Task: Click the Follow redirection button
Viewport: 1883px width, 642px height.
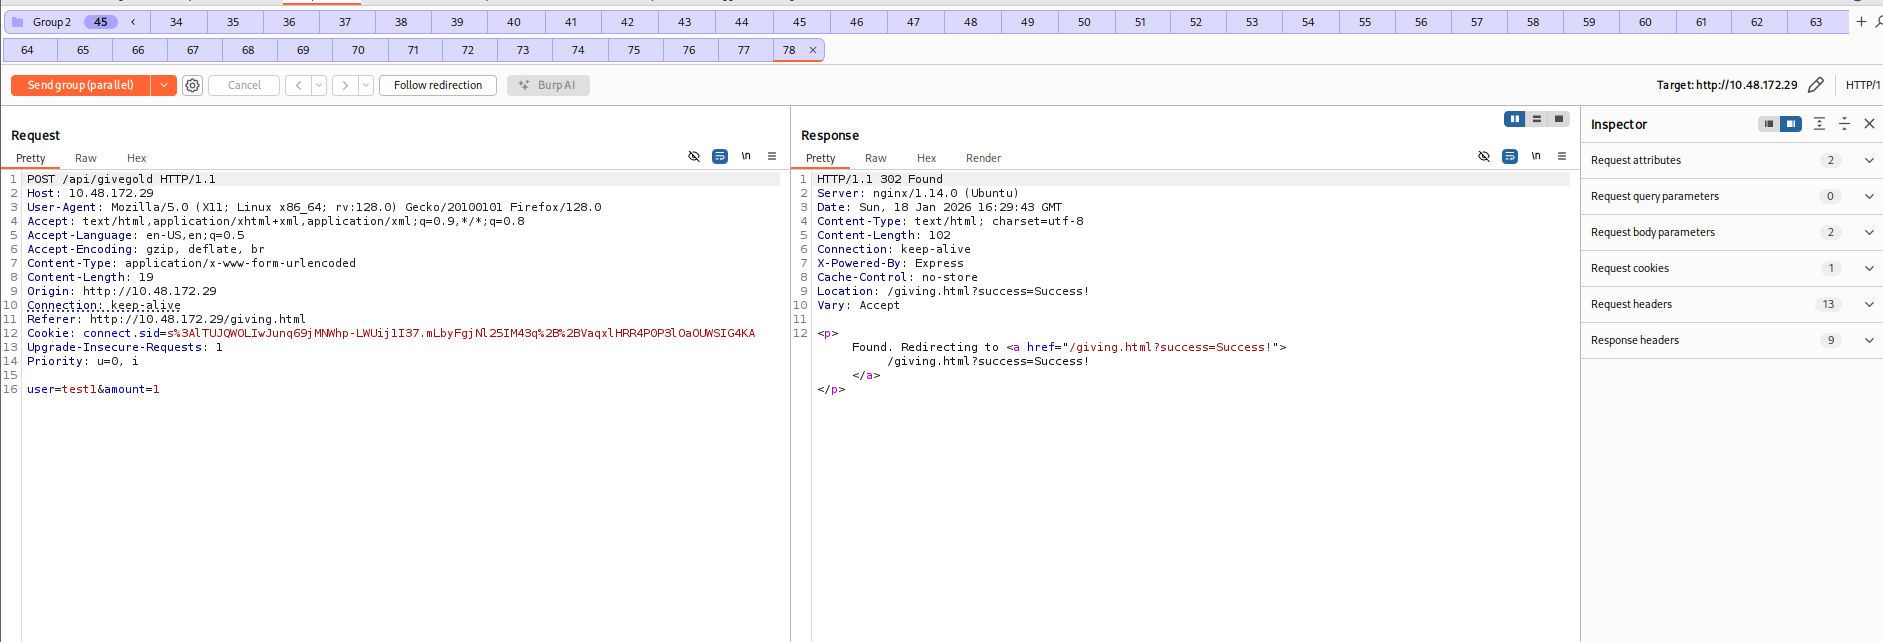Action: coord(438,86)
